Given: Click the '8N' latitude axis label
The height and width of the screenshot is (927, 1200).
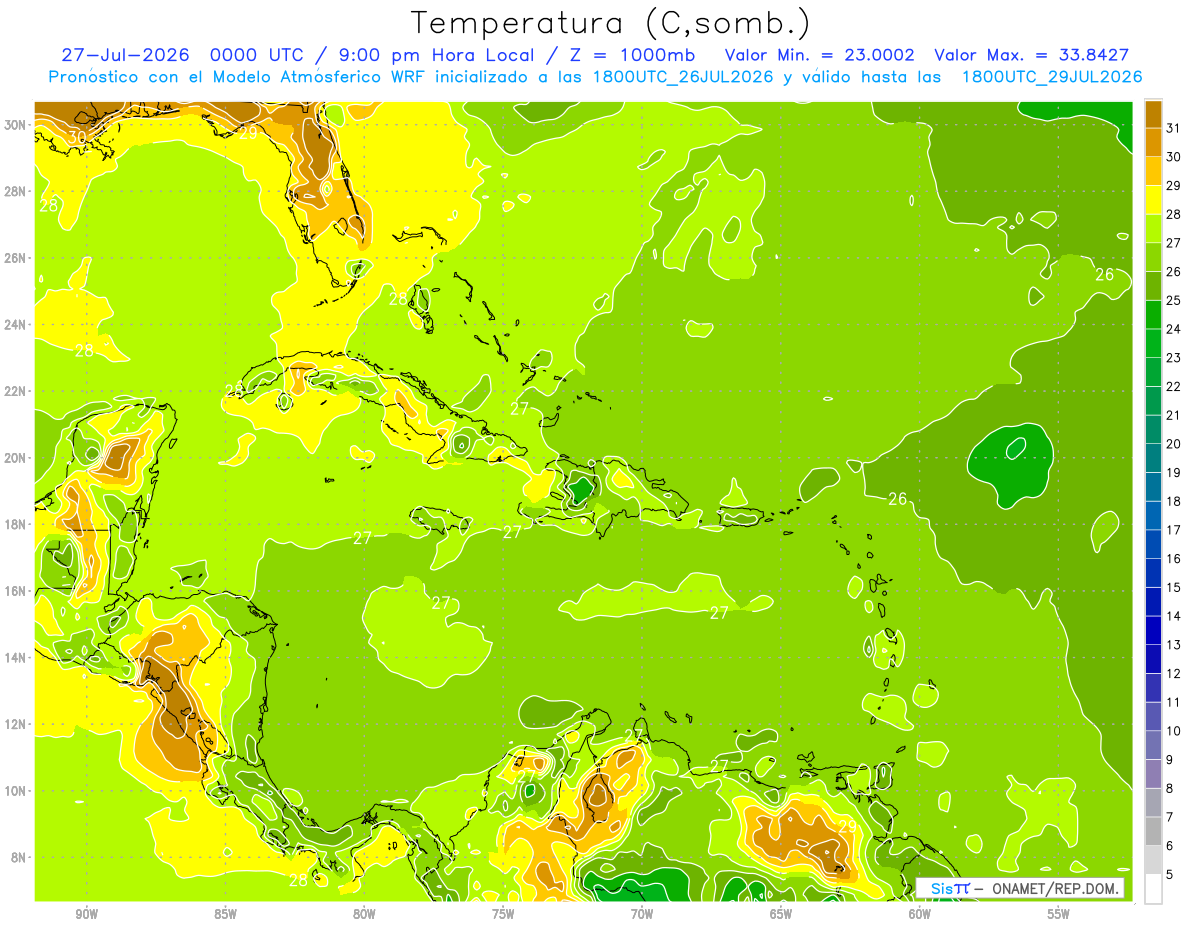Looking at the screenshot, I should point(20,858).
